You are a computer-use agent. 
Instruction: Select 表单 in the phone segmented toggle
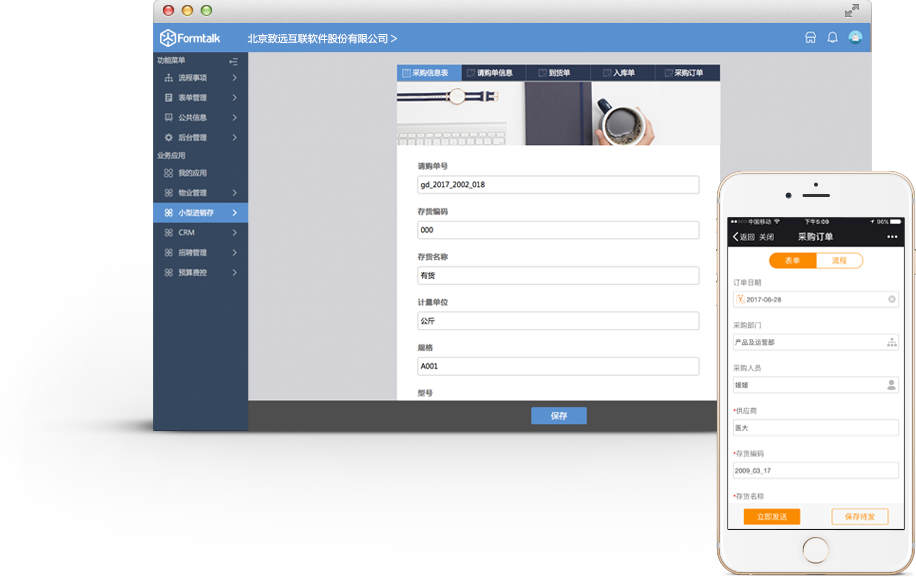pos(793,260)
